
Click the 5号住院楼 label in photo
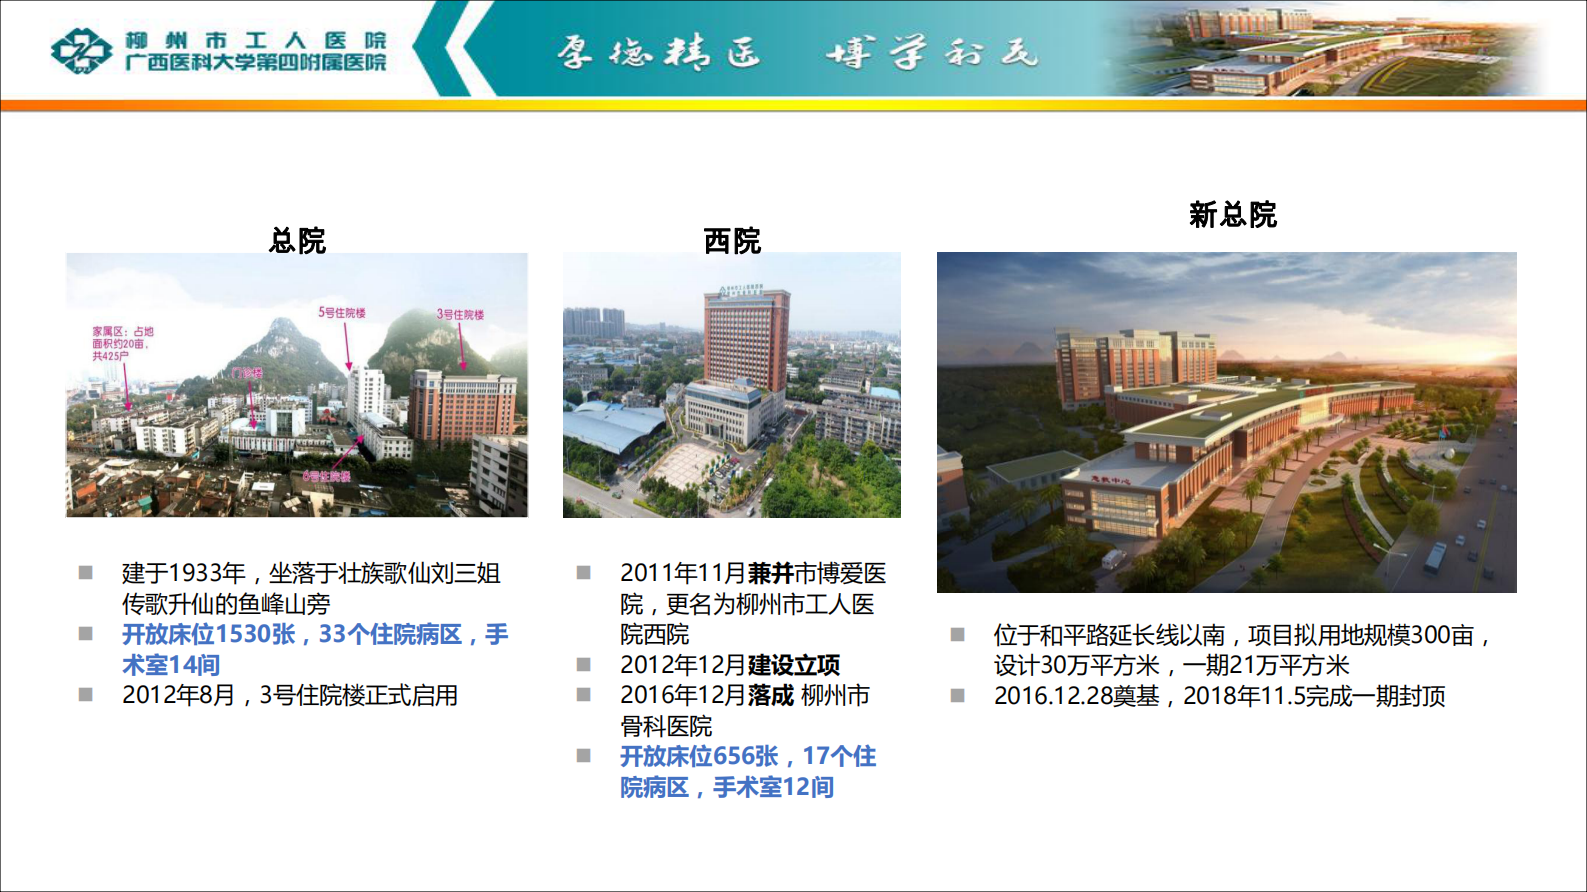coord(342,313)
